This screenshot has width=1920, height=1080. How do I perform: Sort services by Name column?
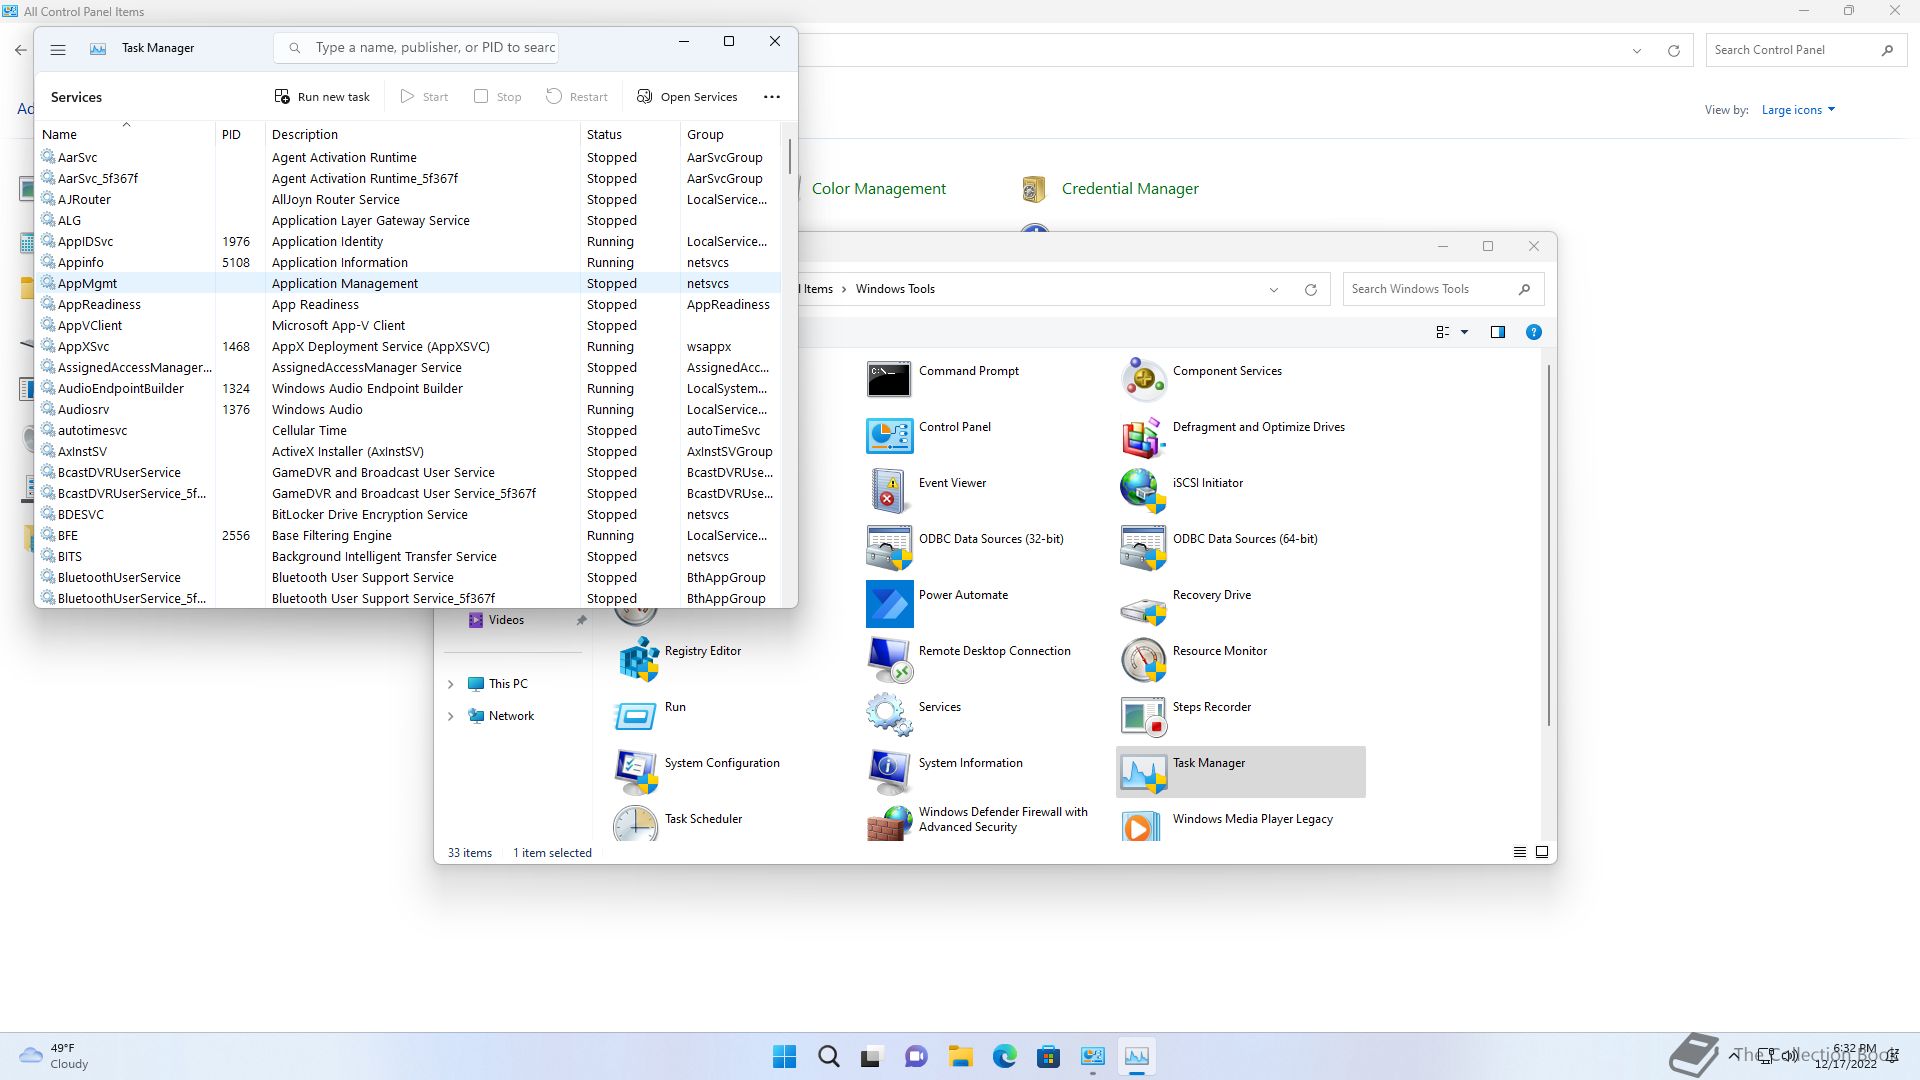tap(126, 134)
